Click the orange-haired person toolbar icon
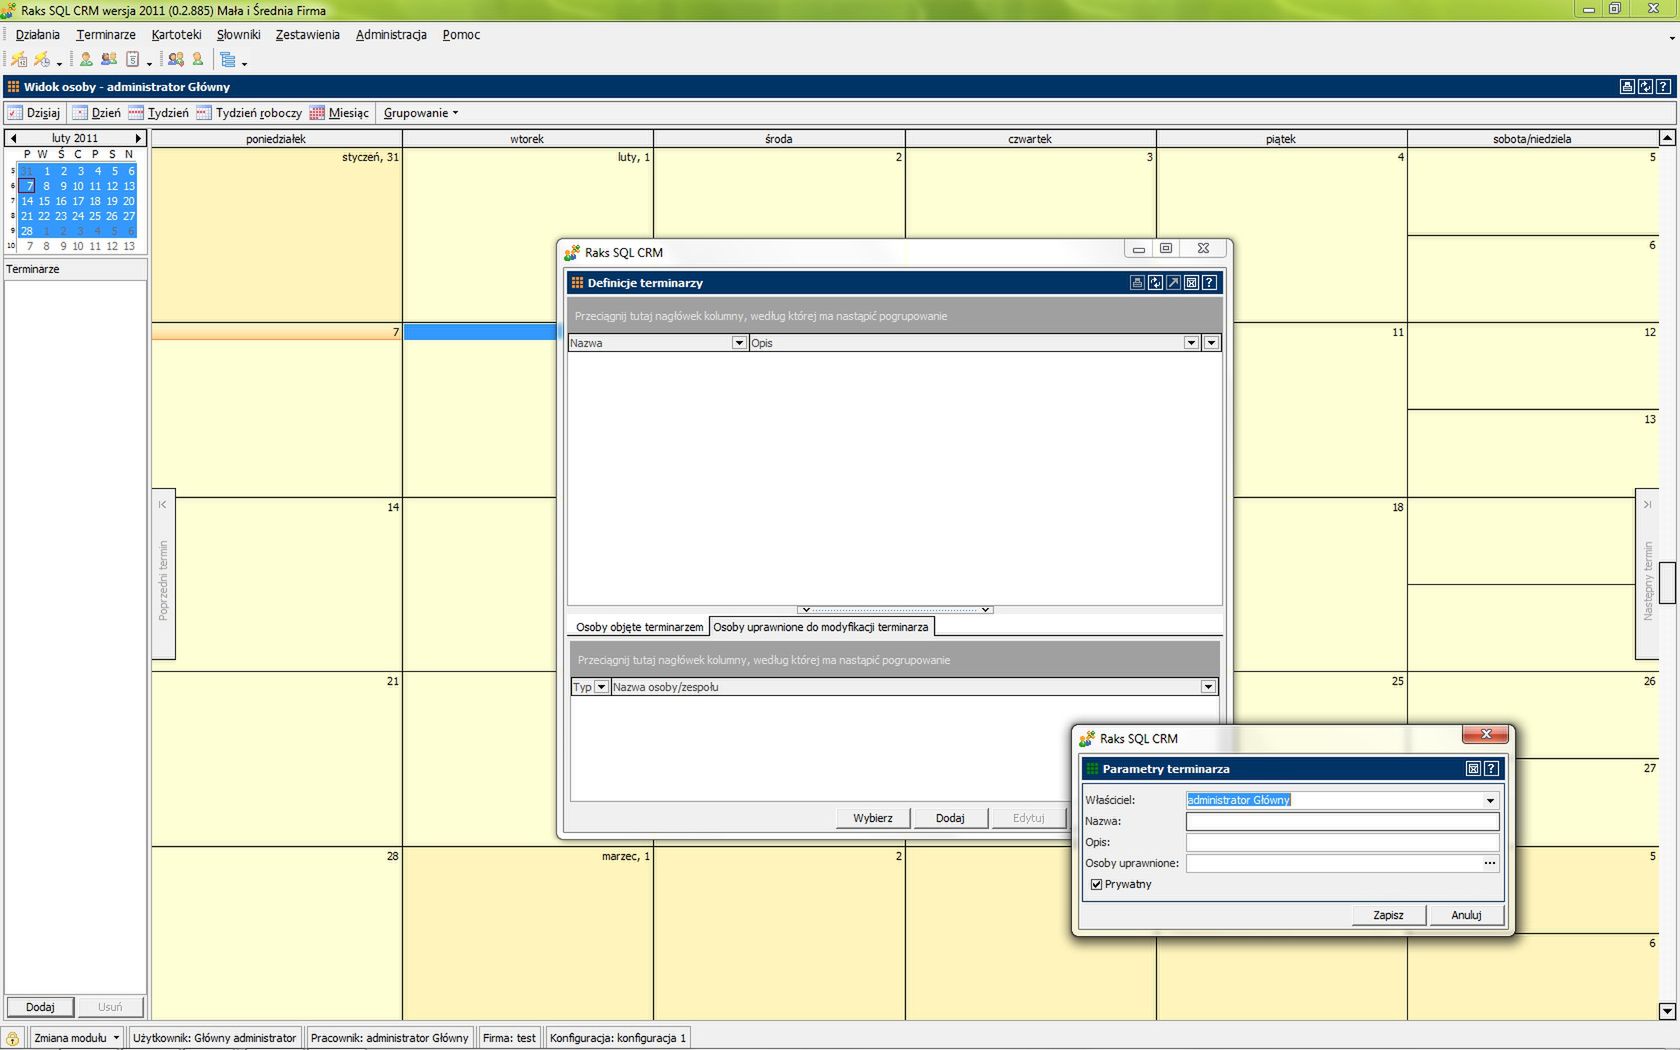The image size is (1680, 1050). point(198,60)
